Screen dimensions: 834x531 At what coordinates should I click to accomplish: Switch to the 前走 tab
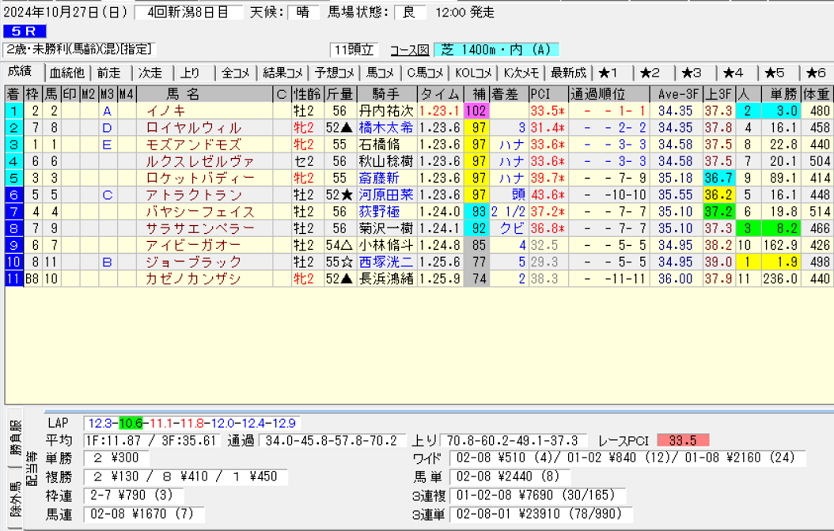coord(108,73)
